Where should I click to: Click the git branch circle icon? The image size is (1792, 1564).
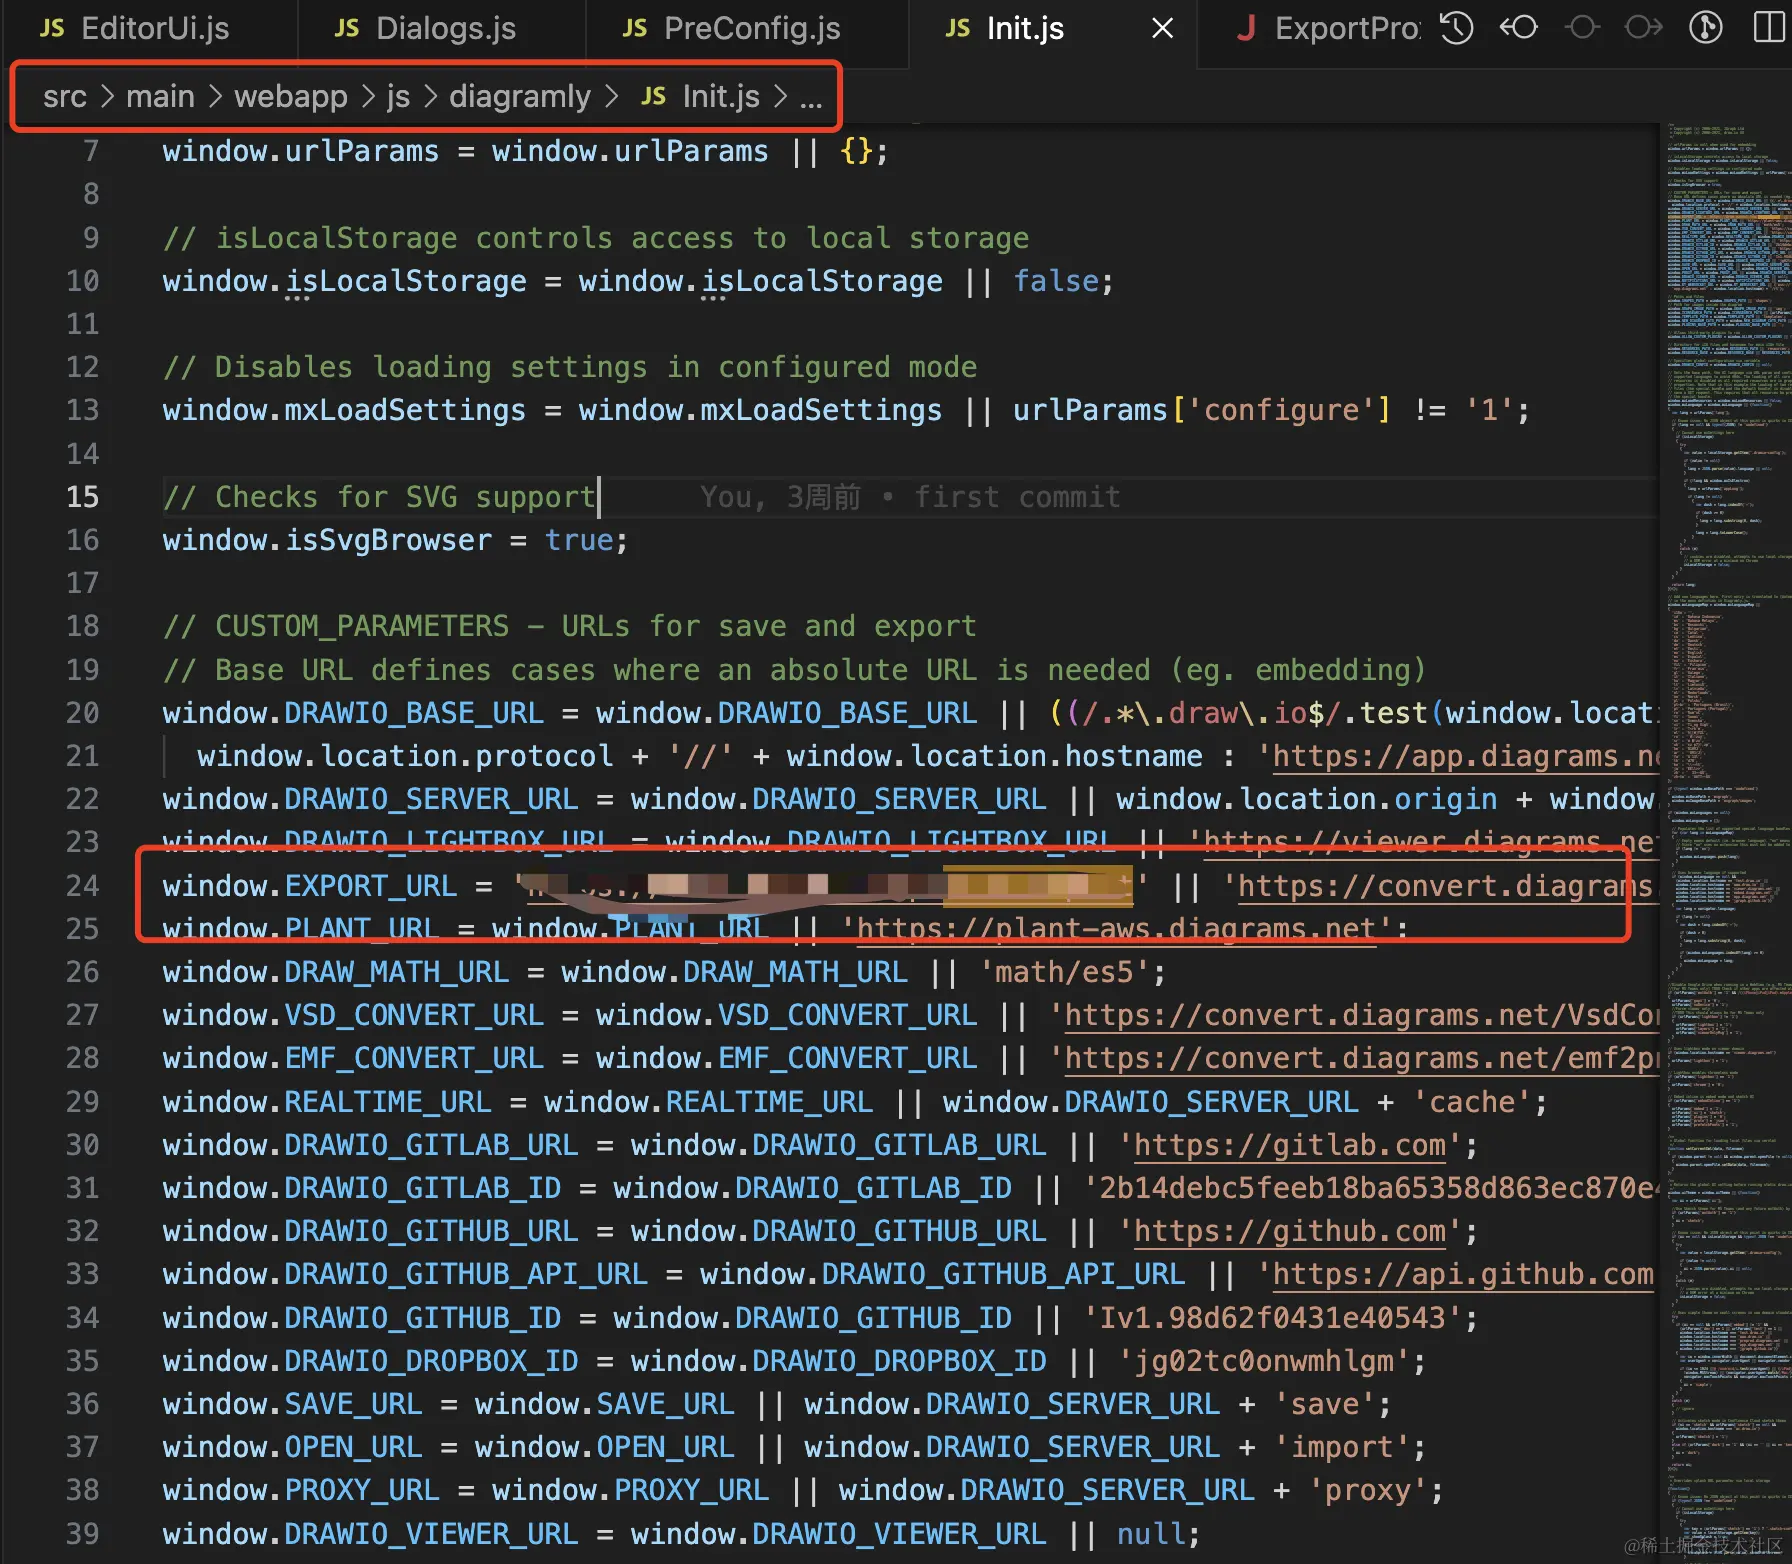click(1706, 27)
